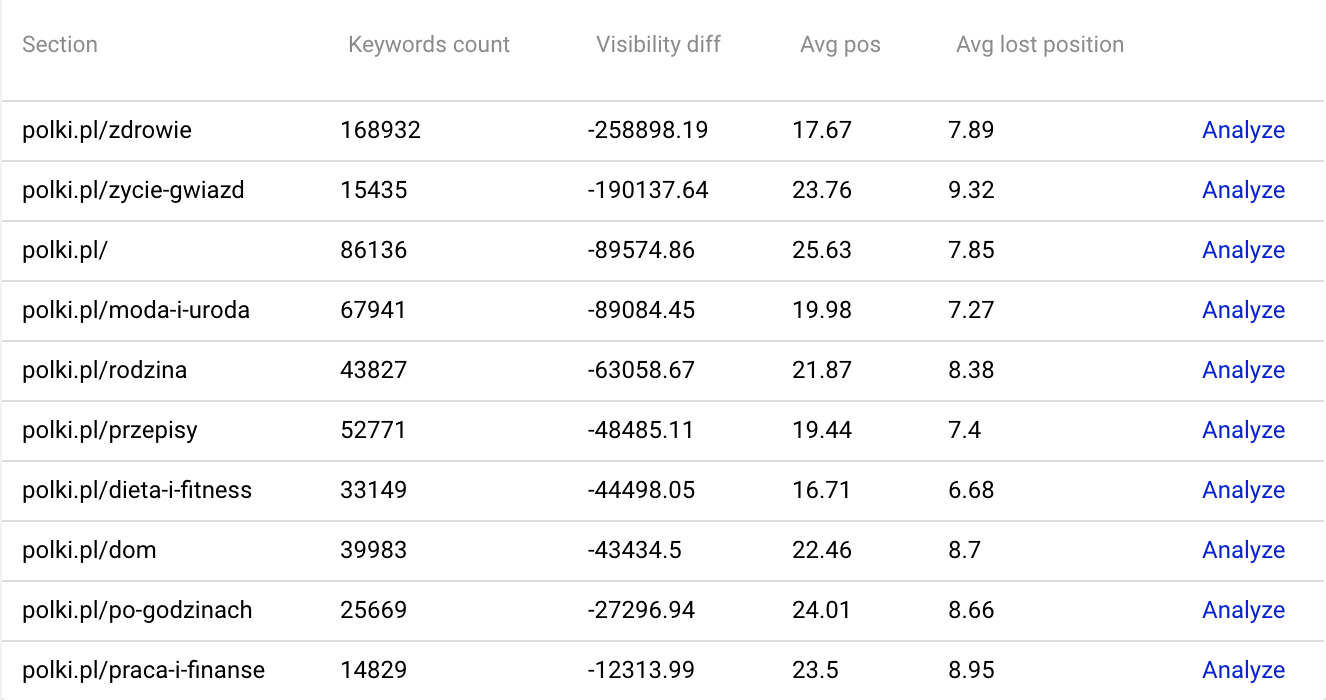This screenshot has height=700, width=1326.
Task: Select the -258898.19 visibility diff value
Action: (x=648, y=130)
